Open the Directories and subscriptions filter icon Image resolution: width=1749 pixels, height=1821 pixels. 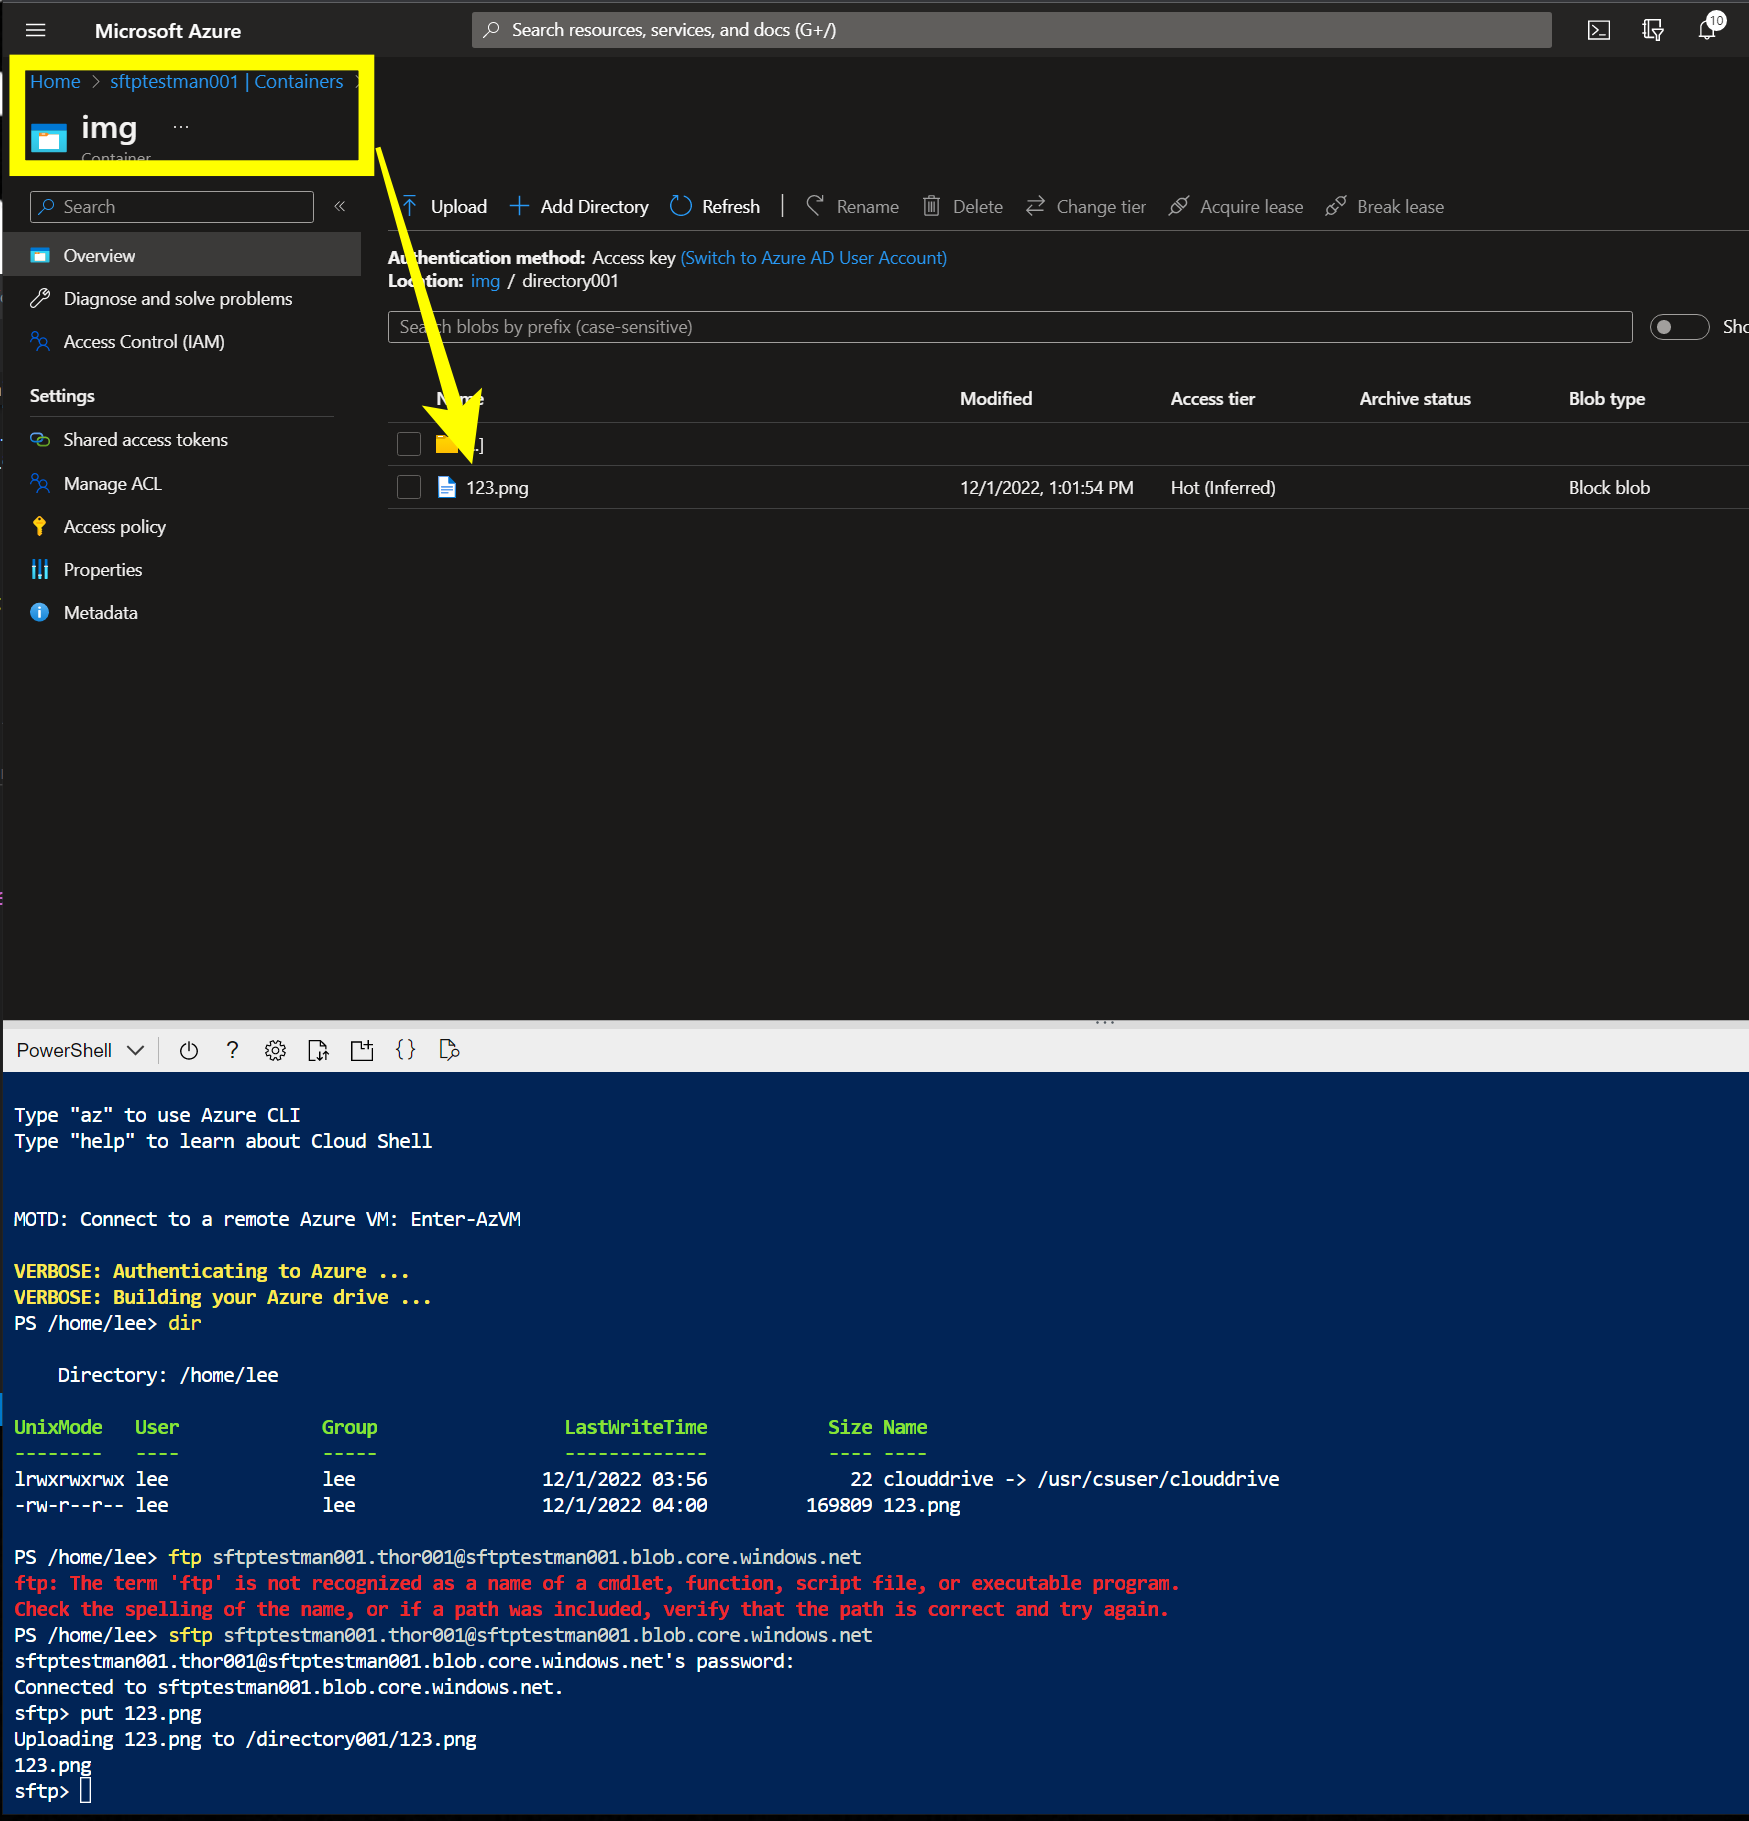point(1653,30)
